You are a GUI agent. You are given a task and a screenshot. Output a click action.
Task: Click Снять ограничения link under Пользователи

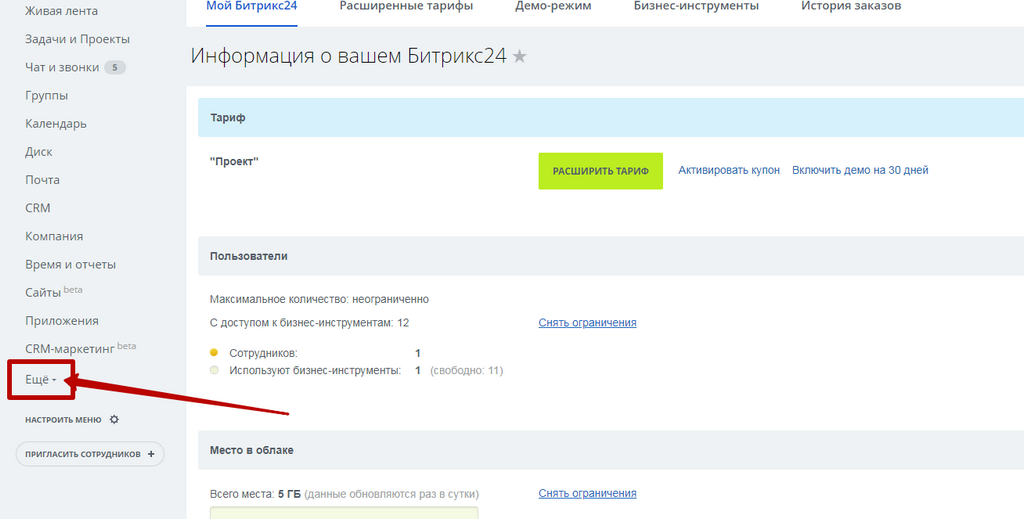tap(587, 323)
